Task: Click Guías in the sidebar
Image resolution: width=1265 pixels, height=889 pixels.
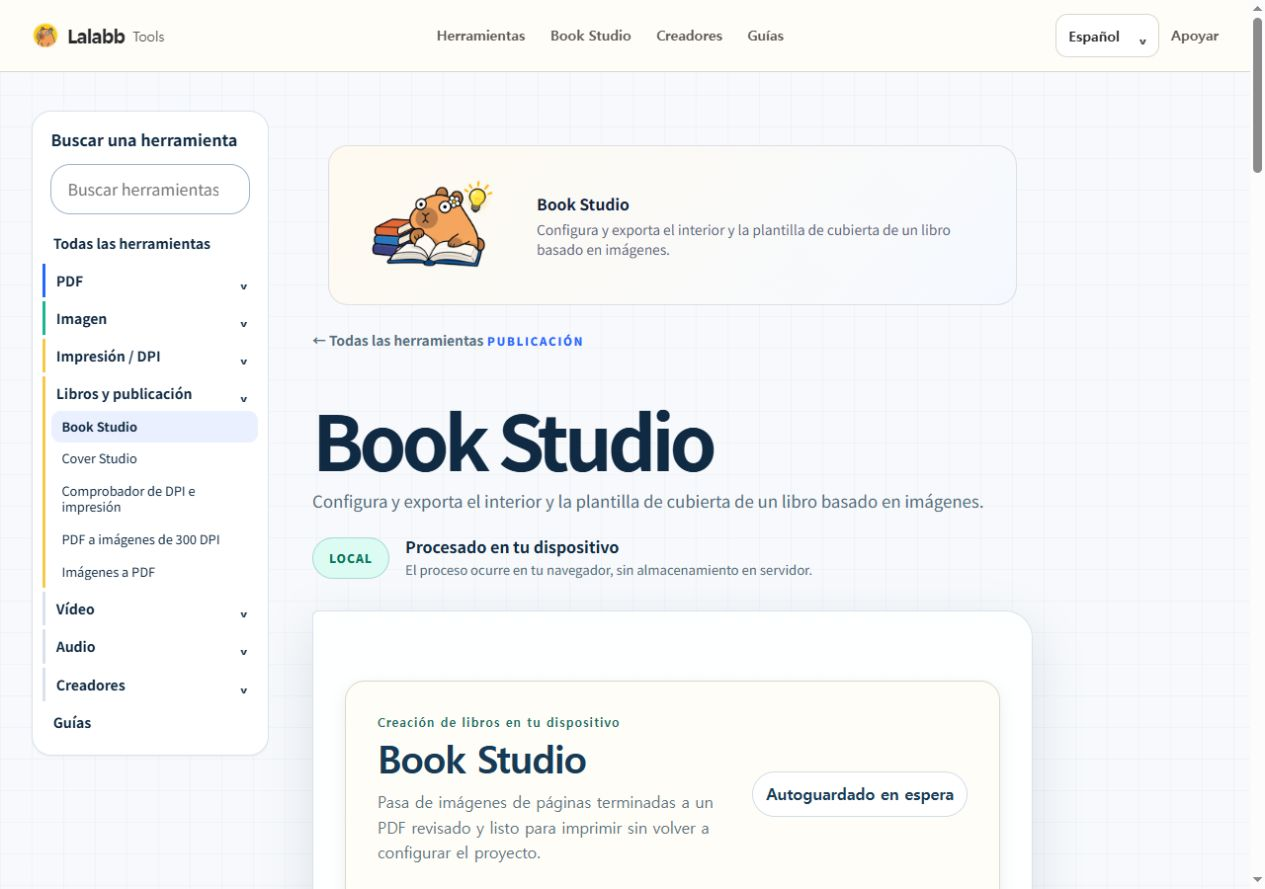Action: (72, 723)
